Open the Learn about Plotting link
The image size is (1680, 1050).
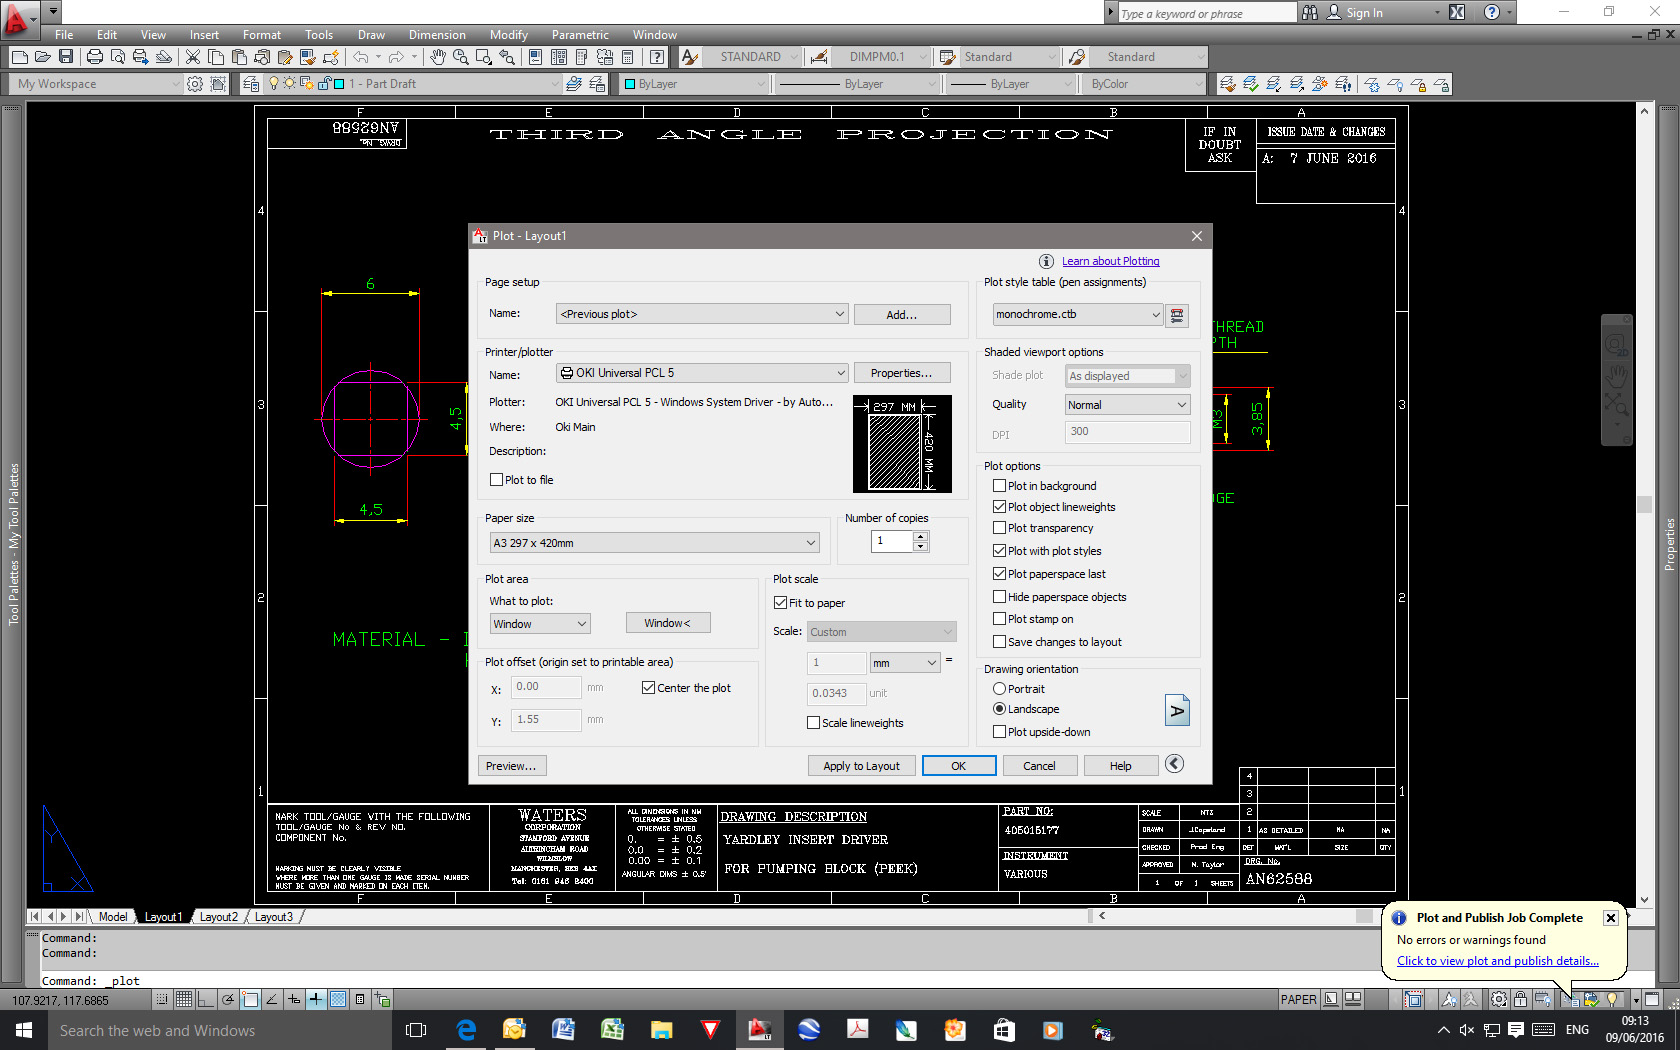point(1110,261)
